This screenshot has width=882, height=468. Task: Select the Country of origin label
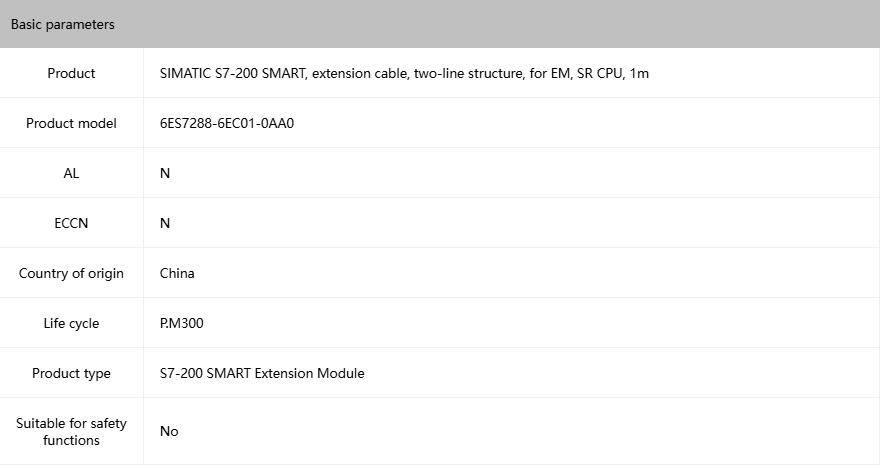[71, 273]
